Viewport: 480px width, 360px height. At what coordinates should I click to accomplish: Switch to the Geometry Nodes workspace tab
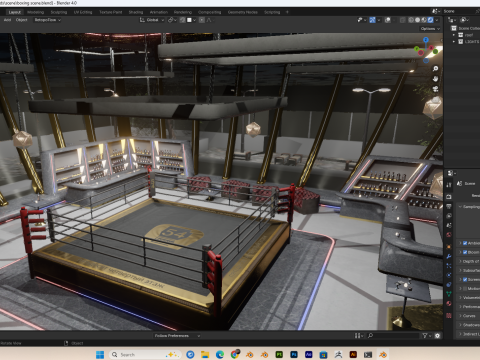coord(243,12)
